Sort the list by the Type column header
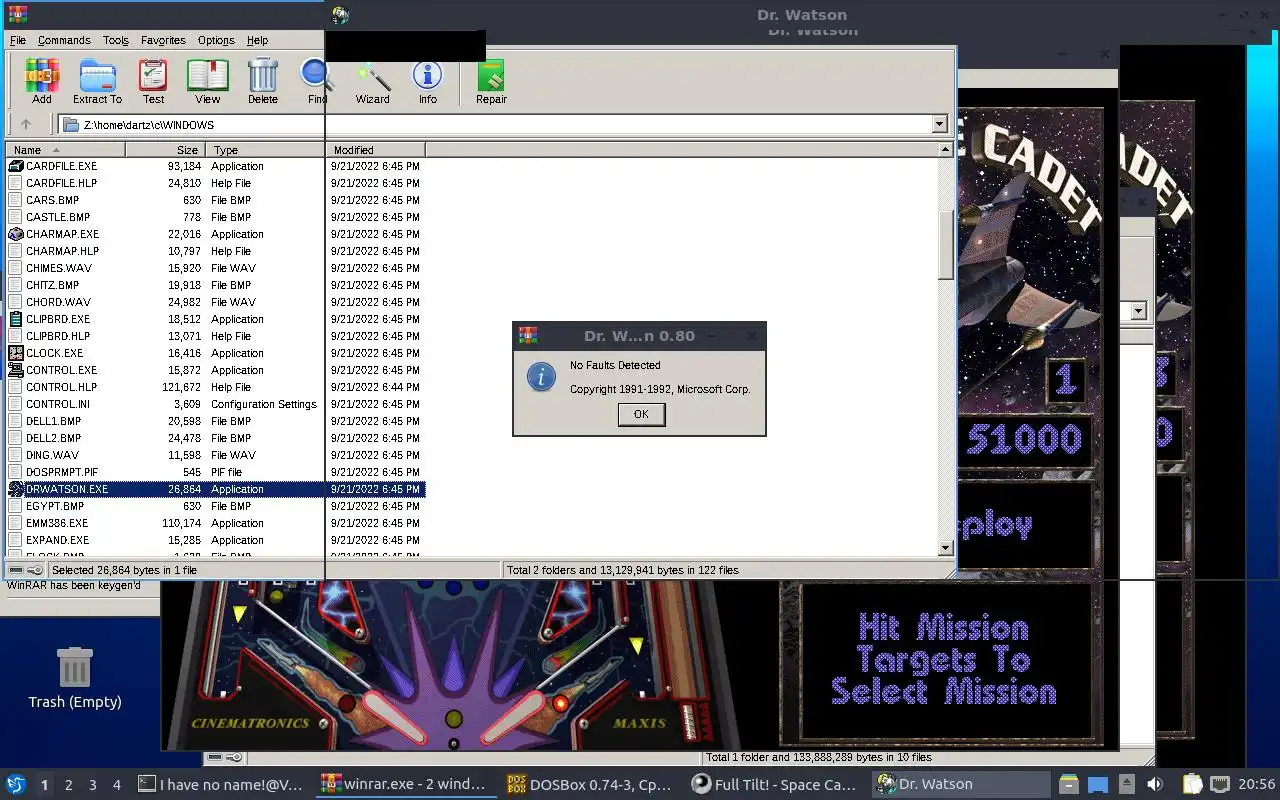Viewport: 1280px width, 800px height. (x=265, y=150)
